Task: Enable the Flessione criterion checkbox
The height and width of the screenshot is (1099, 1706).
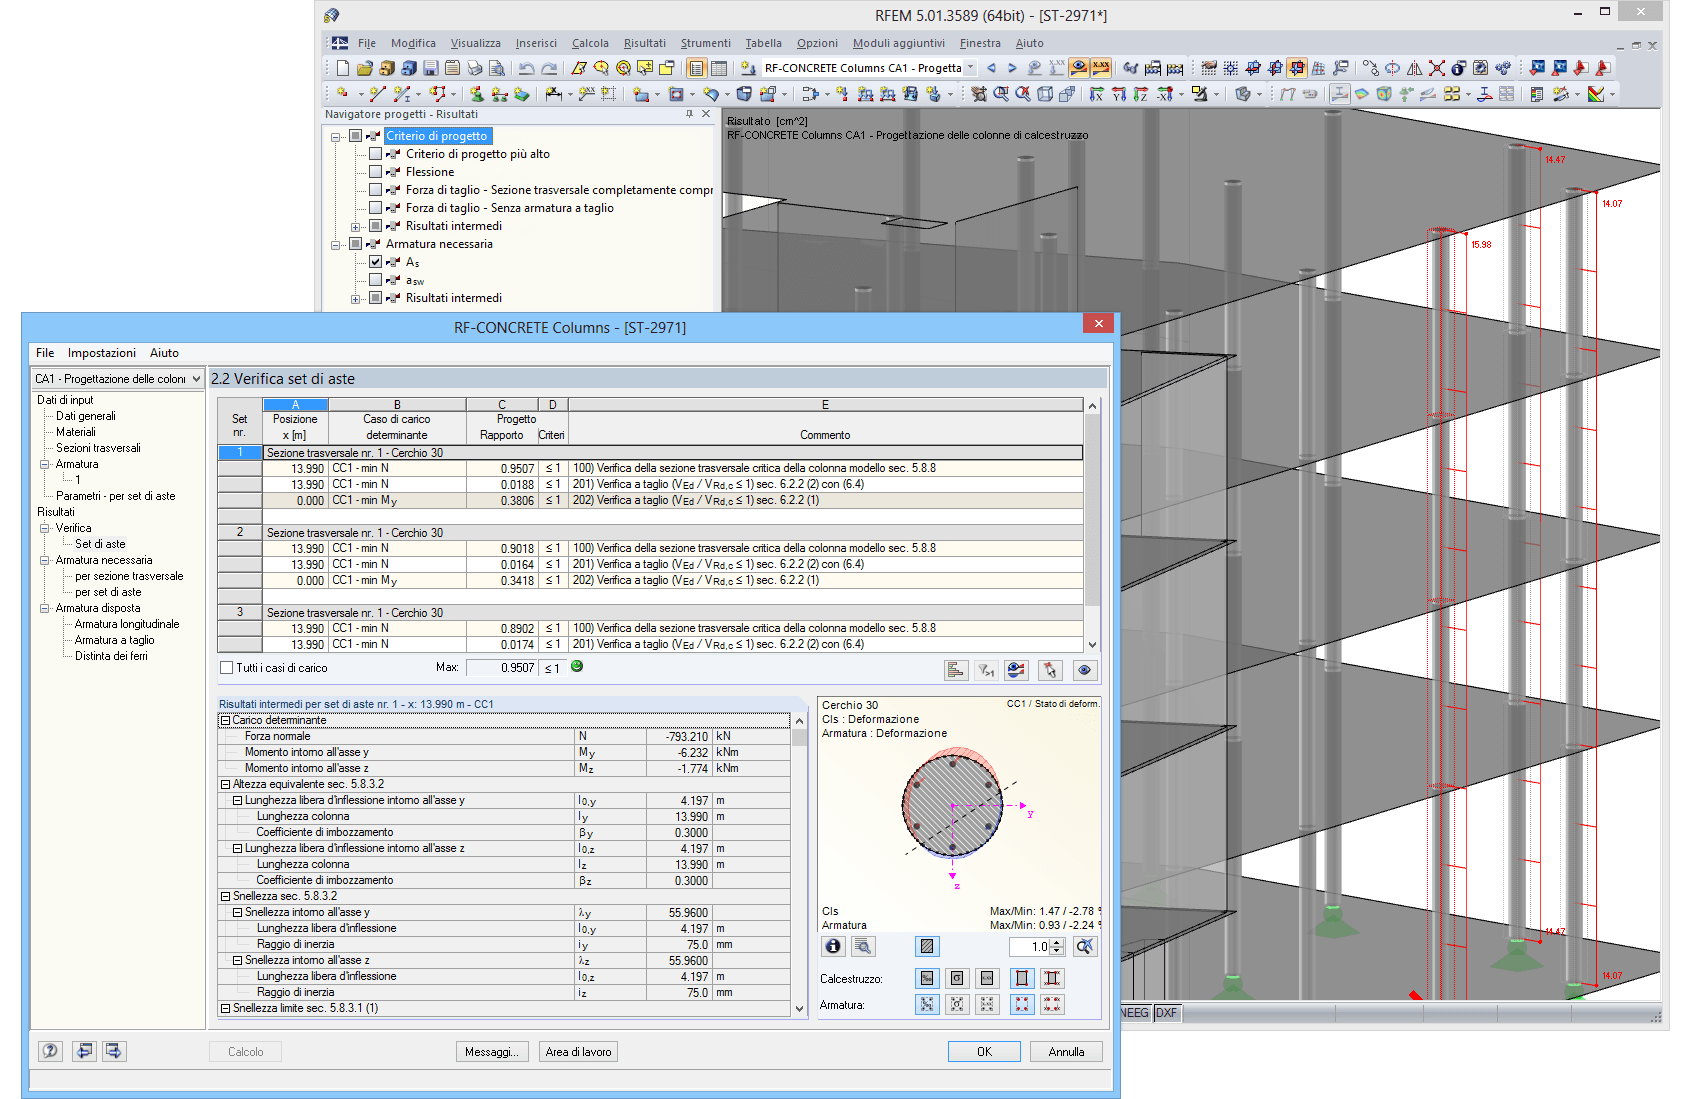Action: (377, 171)
